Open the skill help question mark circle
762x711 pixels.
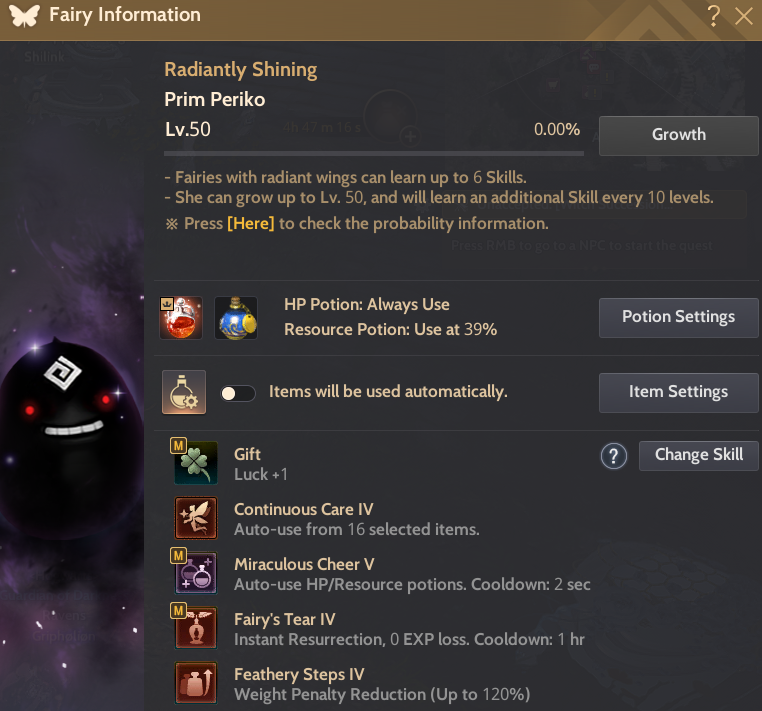point(613,456)
